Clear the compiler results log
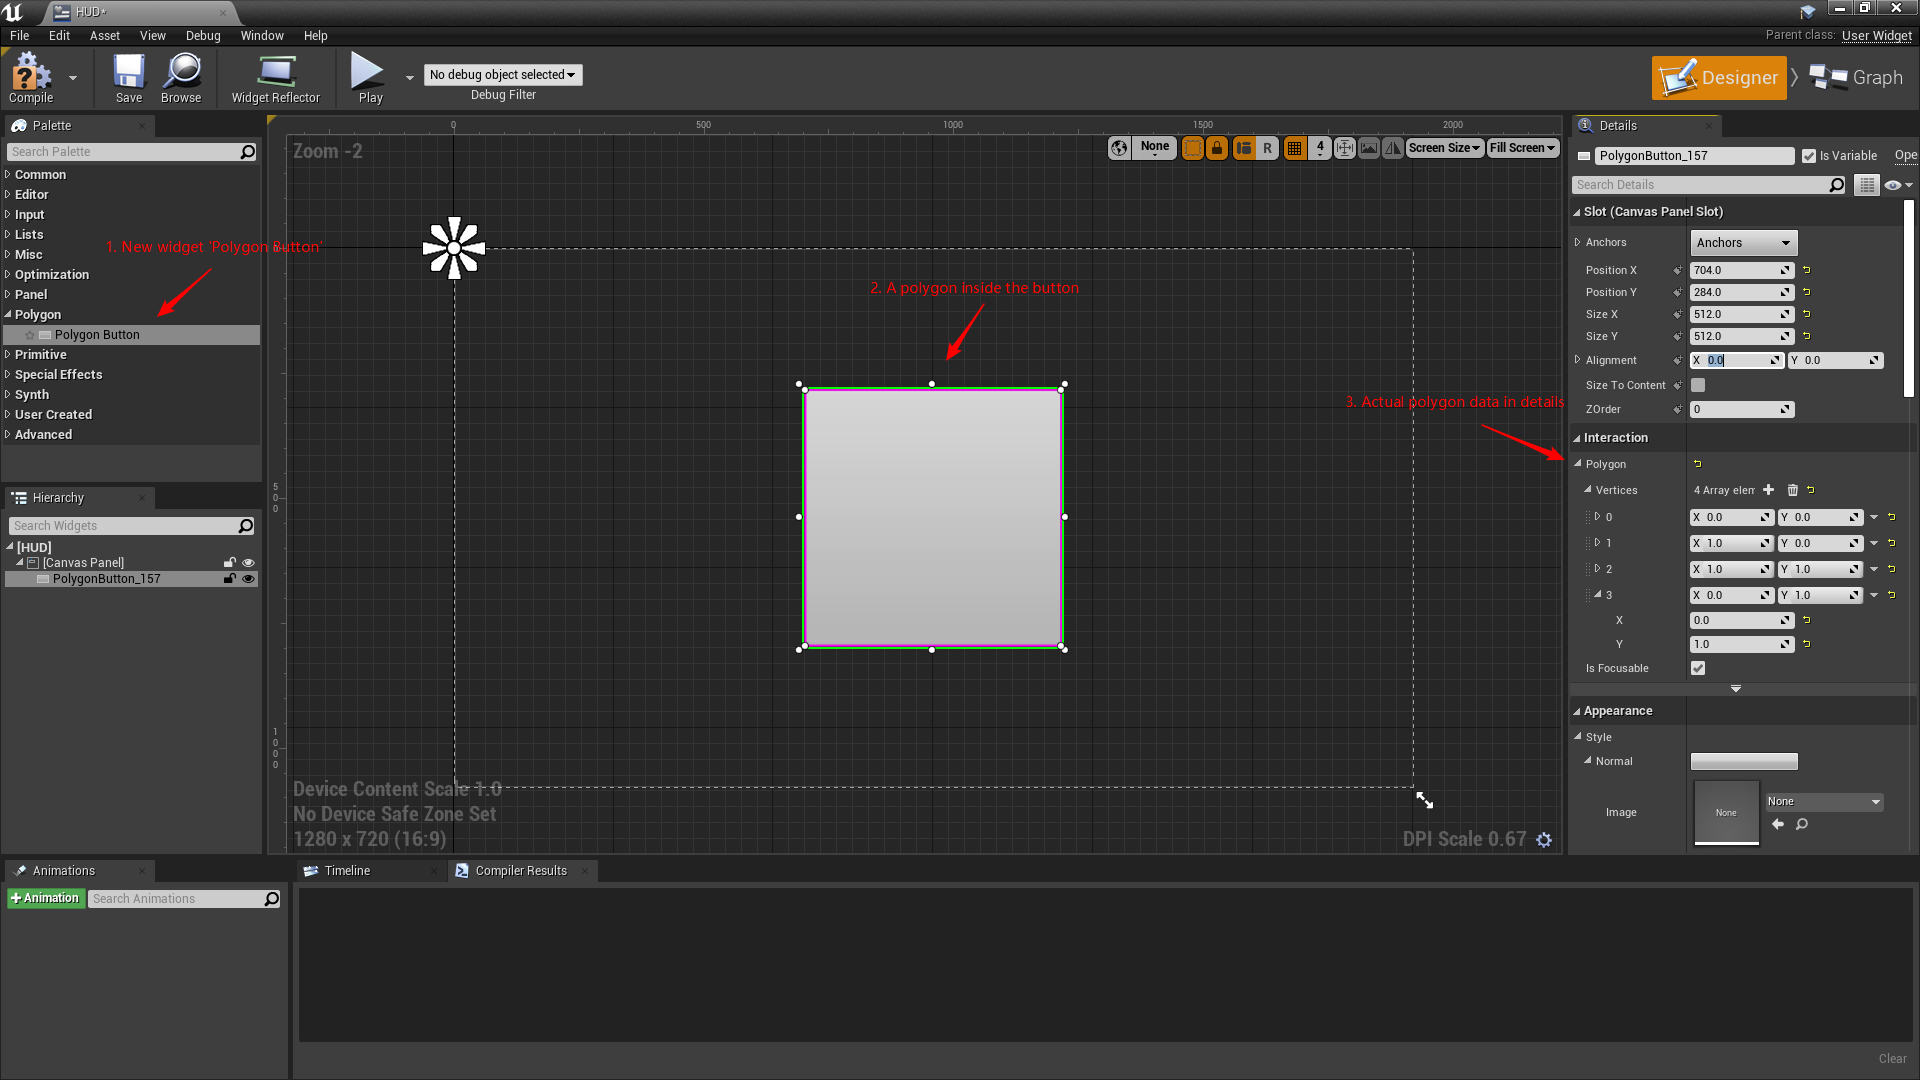Image resolution: width=1920 pixels, height=1080 pixels. [1892, 1059]
